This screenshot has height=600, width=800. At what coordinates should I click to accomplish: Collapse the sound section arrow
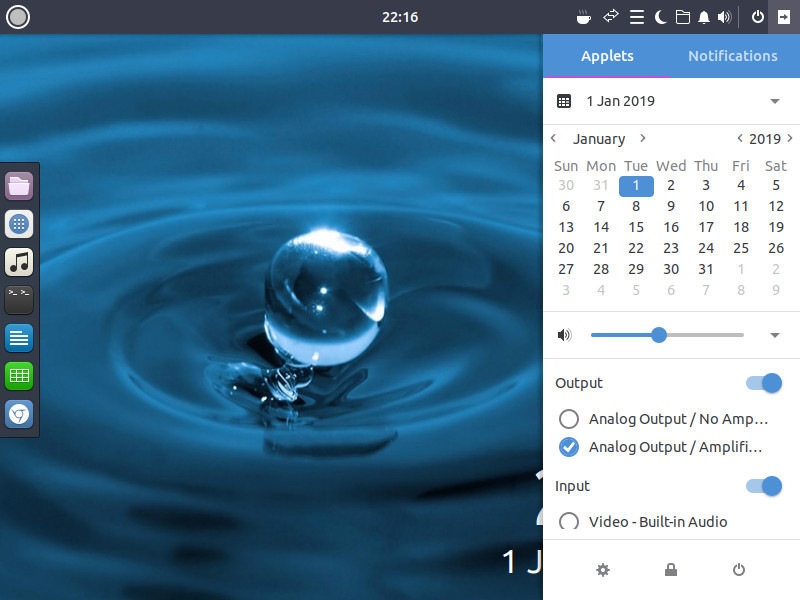[774, 335]
